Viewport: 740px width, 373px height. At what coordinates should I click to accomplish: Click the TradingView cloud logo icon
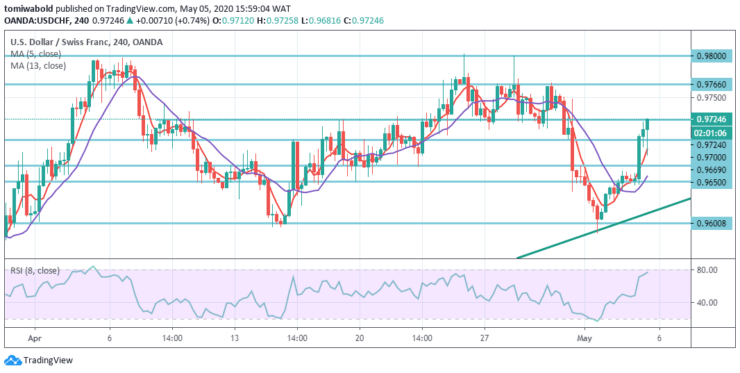(x=13, y=361)
